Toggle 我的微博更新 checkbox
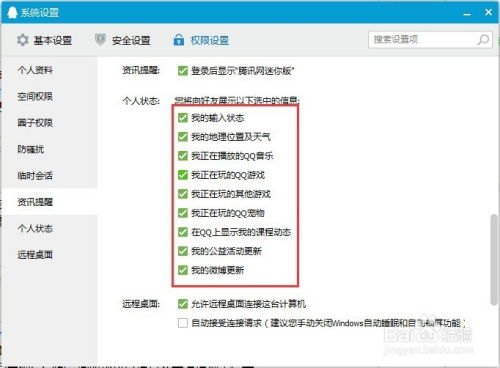This screenshot has height=368, width=500. point(183,270)
